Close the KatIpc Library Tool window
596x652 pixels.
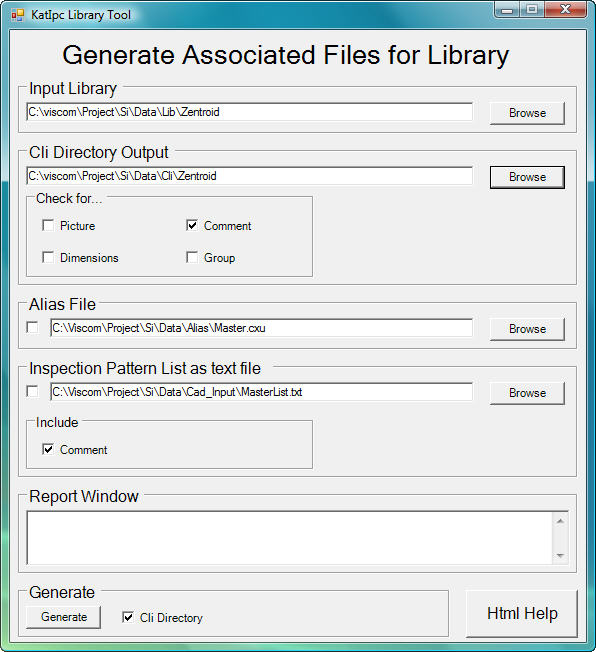point(565,10)
